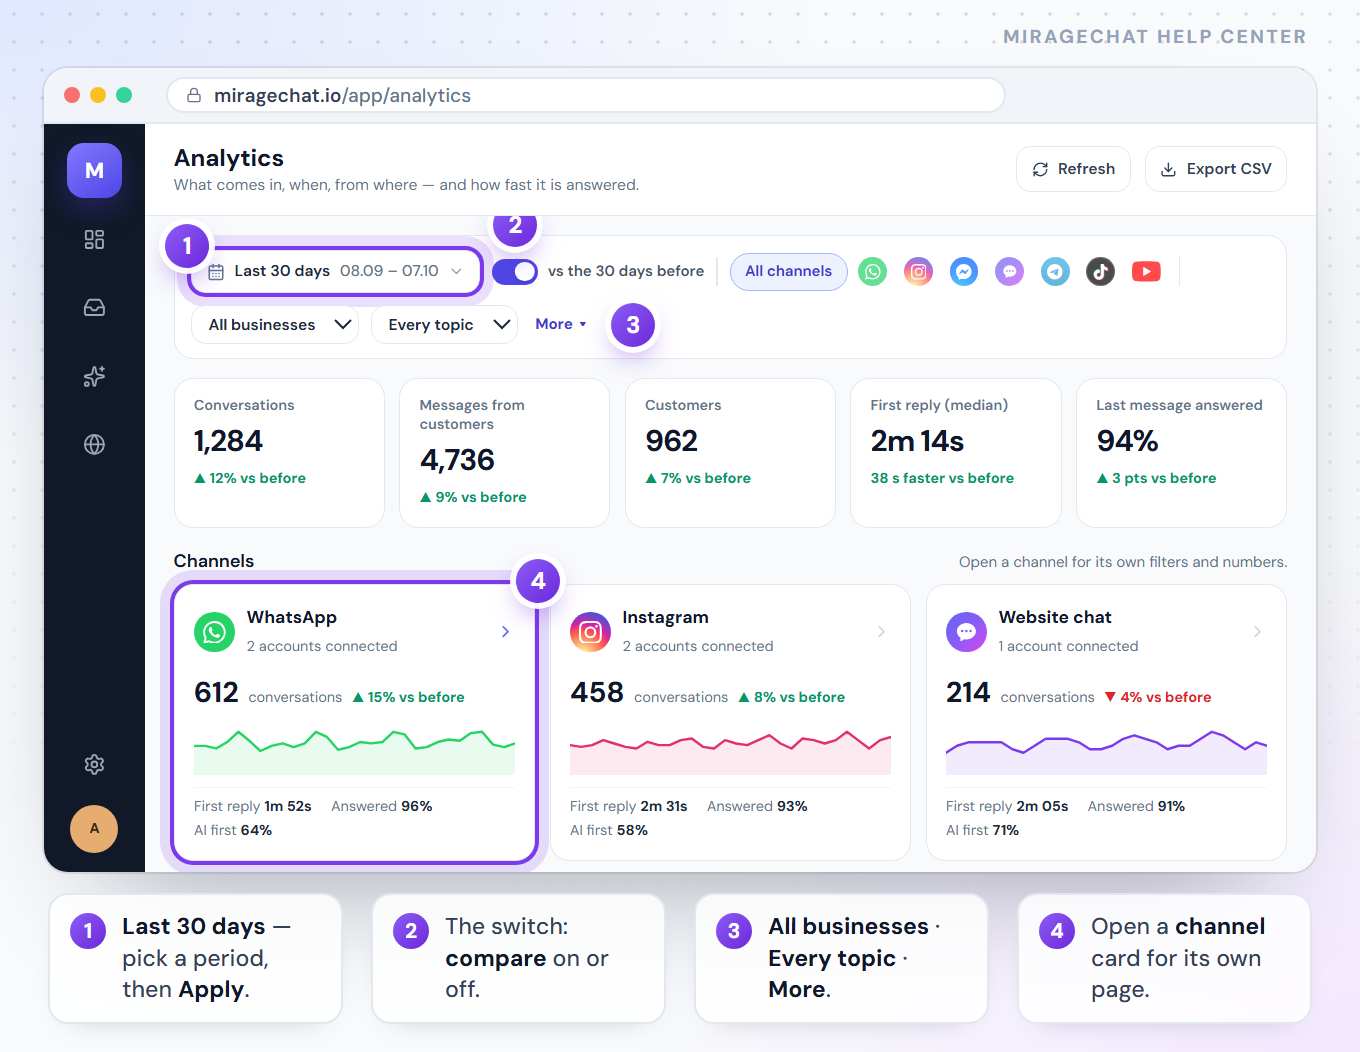Expand the Every topic dropdown
The width and height of the screenshot is (1360, 1052).
[444, 324]
